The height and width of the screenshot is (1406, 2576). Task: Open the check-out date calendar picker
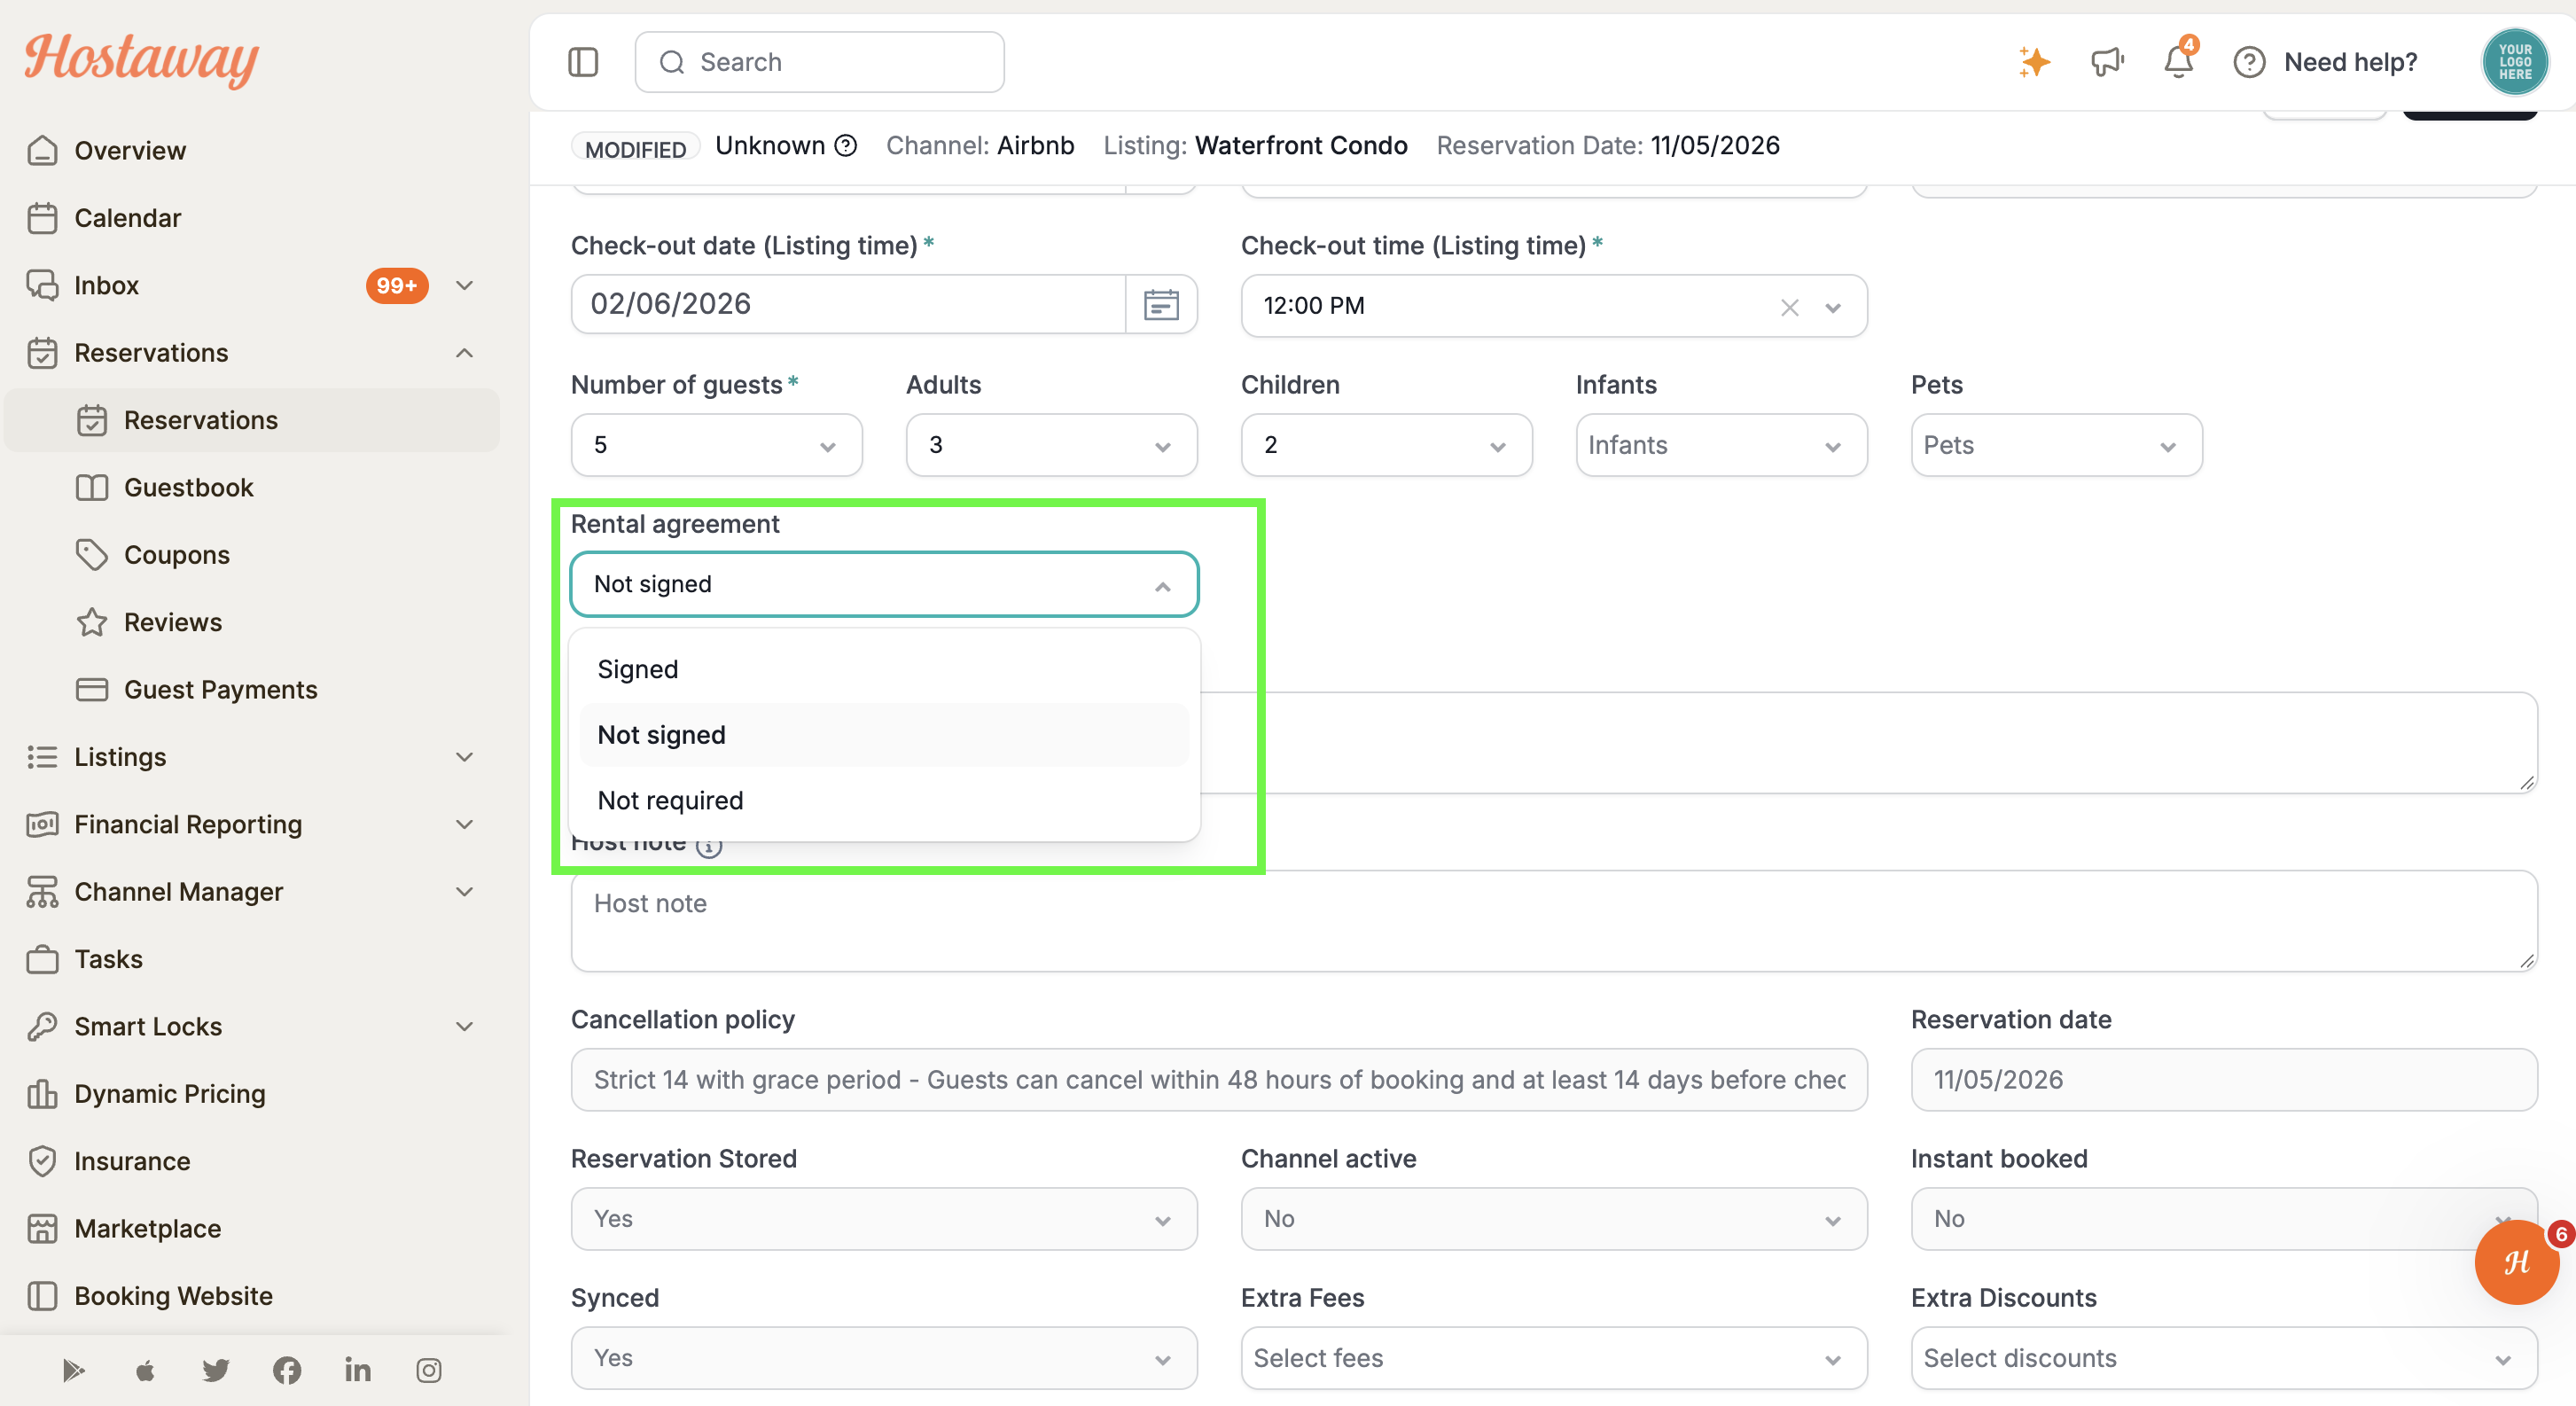pos(1161,304)
